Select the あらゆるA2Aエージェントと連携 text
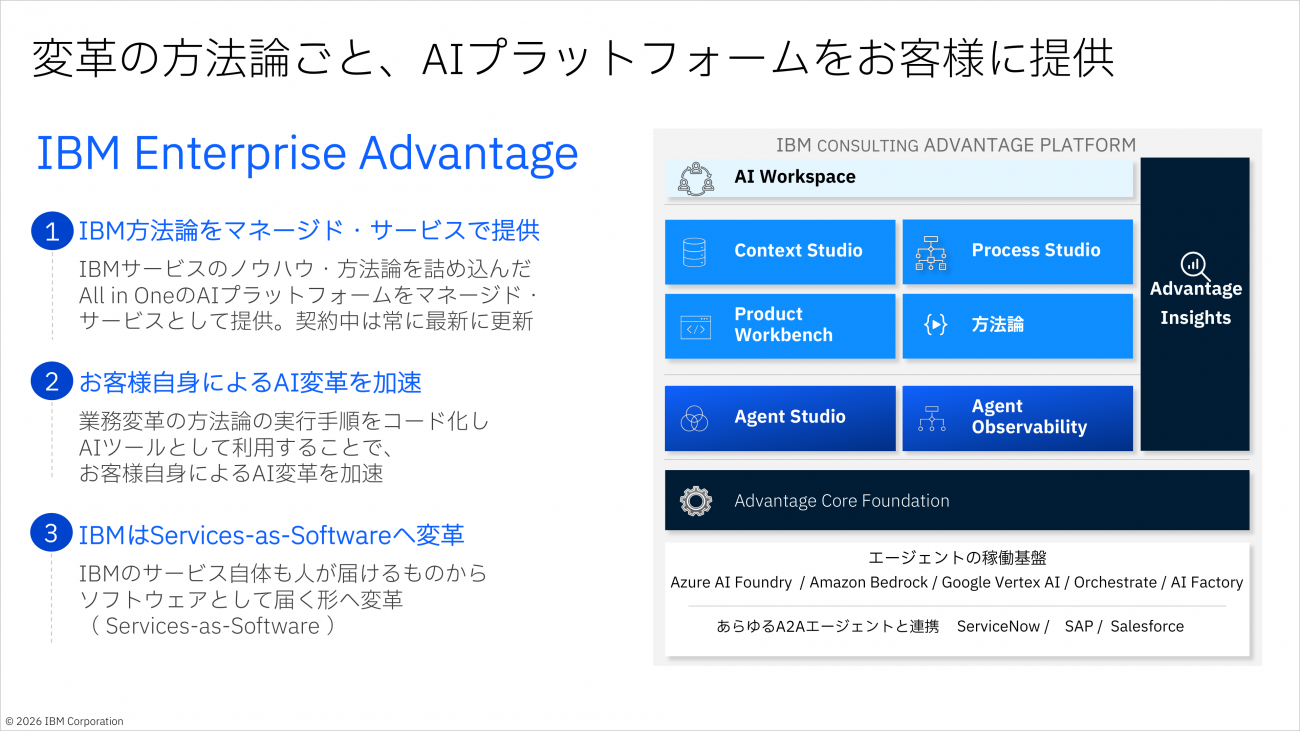Screen dimensions: 1300x731 tap(828, 626)
